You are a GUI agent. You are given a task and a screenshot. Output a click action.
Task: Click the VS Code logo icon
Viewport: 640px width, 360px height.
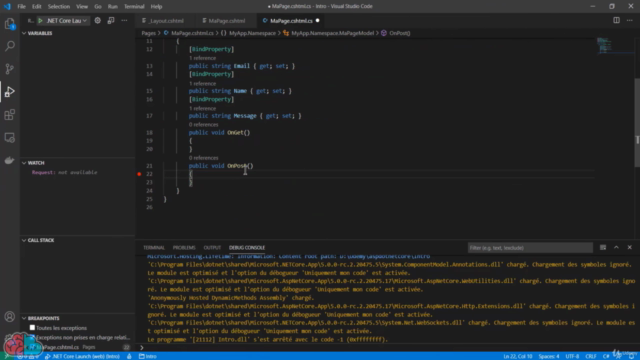point(7,7)
